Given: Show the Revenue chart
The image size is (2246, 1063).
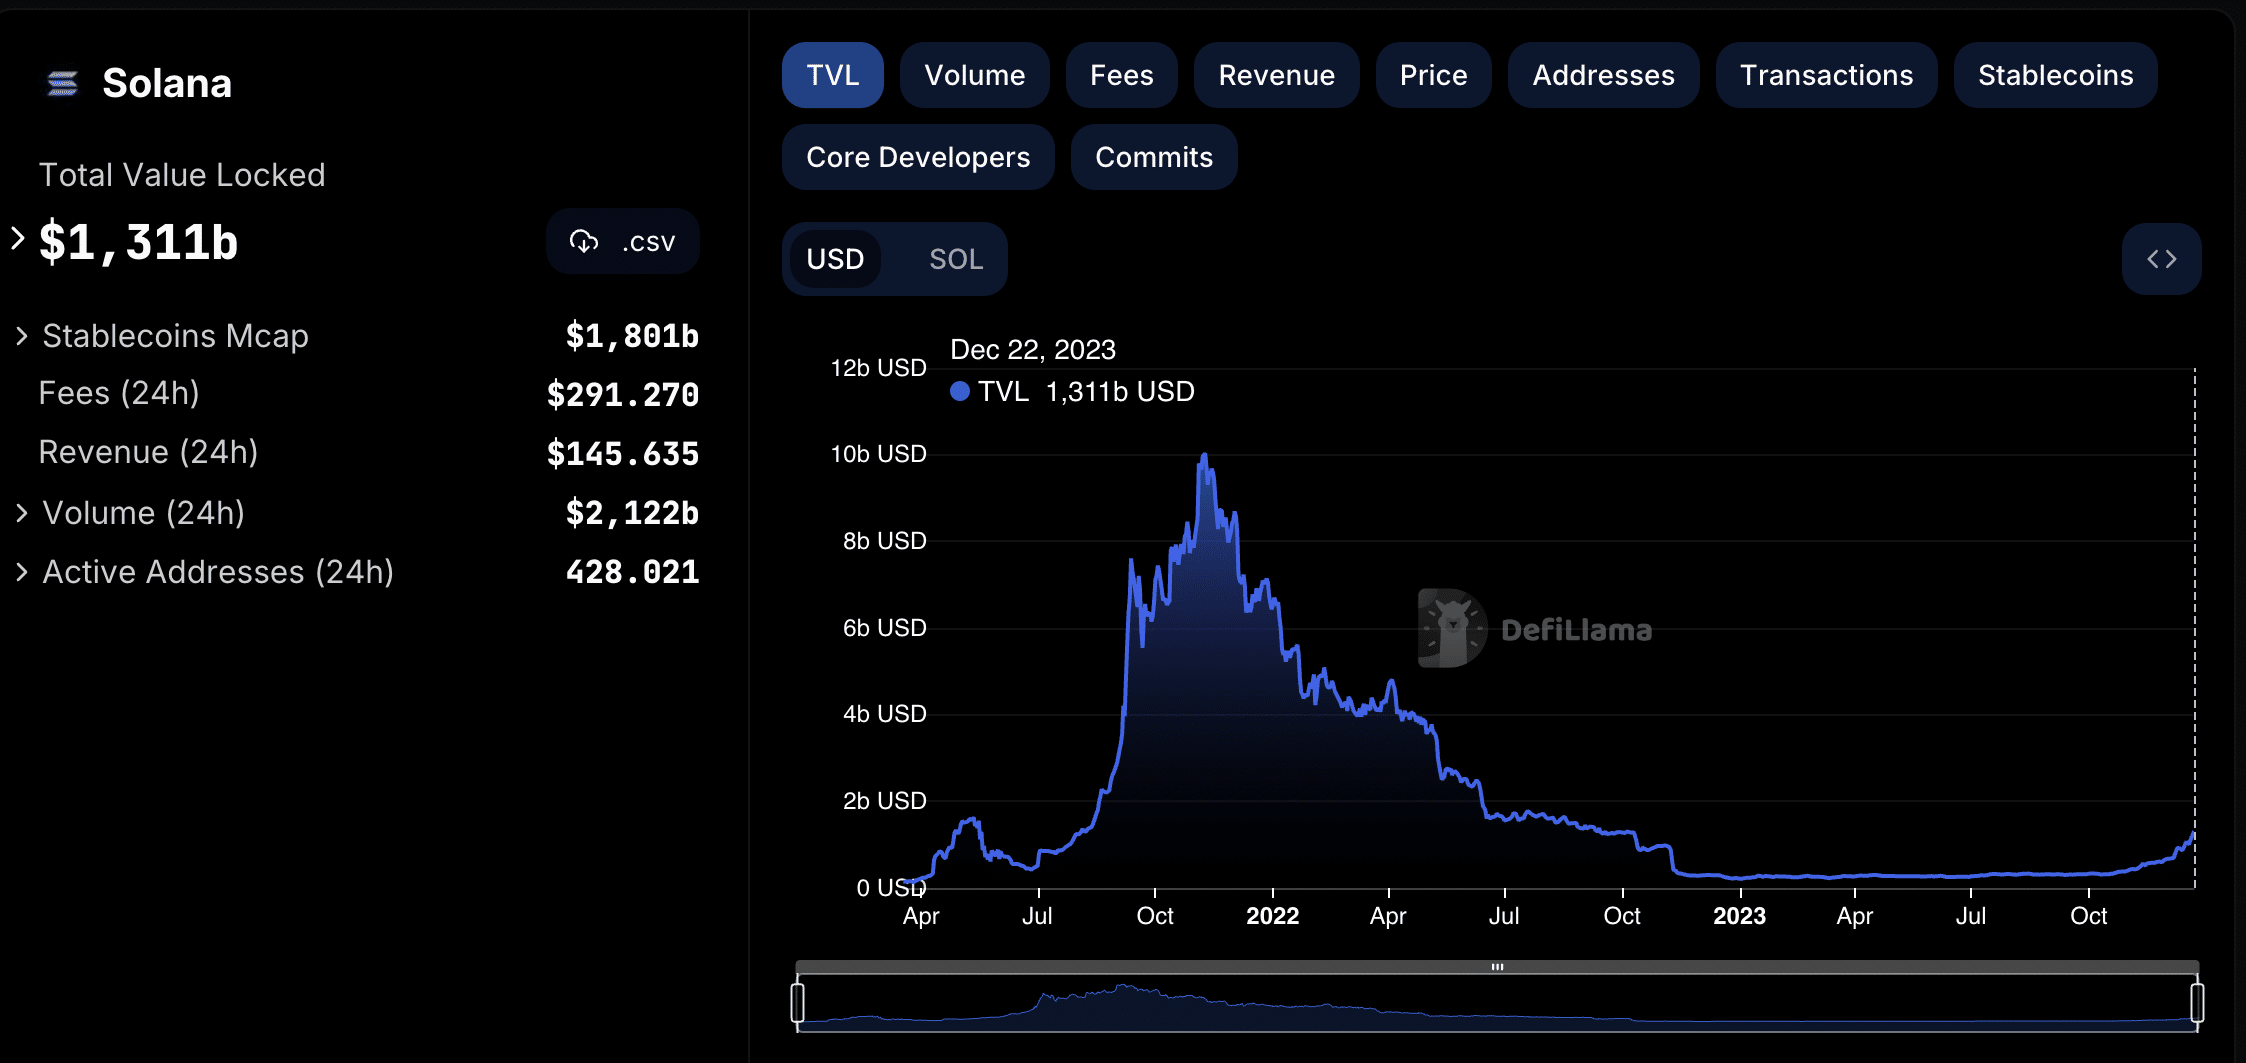Looking at the screenshot, I should (x=1276, y=76).
